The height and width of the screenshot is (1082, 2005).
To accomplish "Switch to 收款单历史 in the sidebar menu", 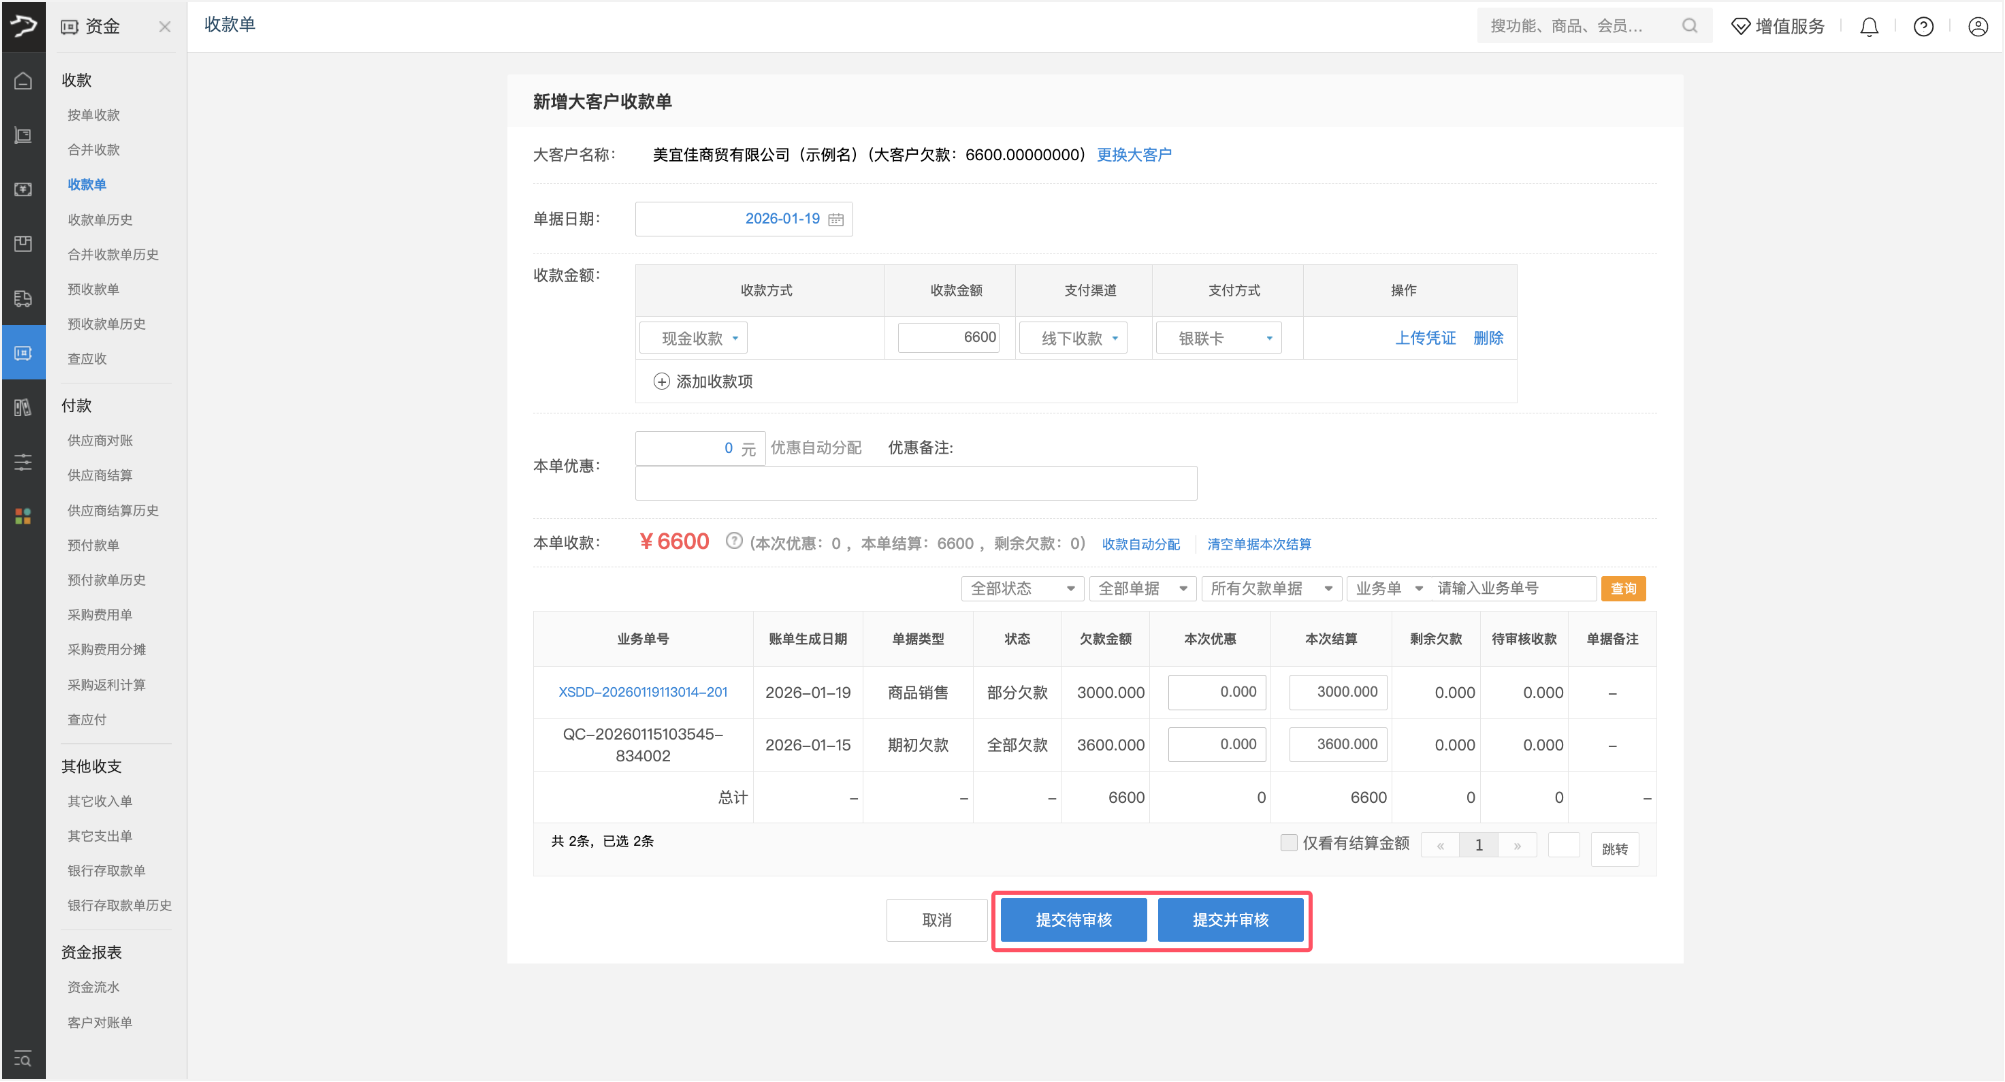I will [x=98, y=219].
